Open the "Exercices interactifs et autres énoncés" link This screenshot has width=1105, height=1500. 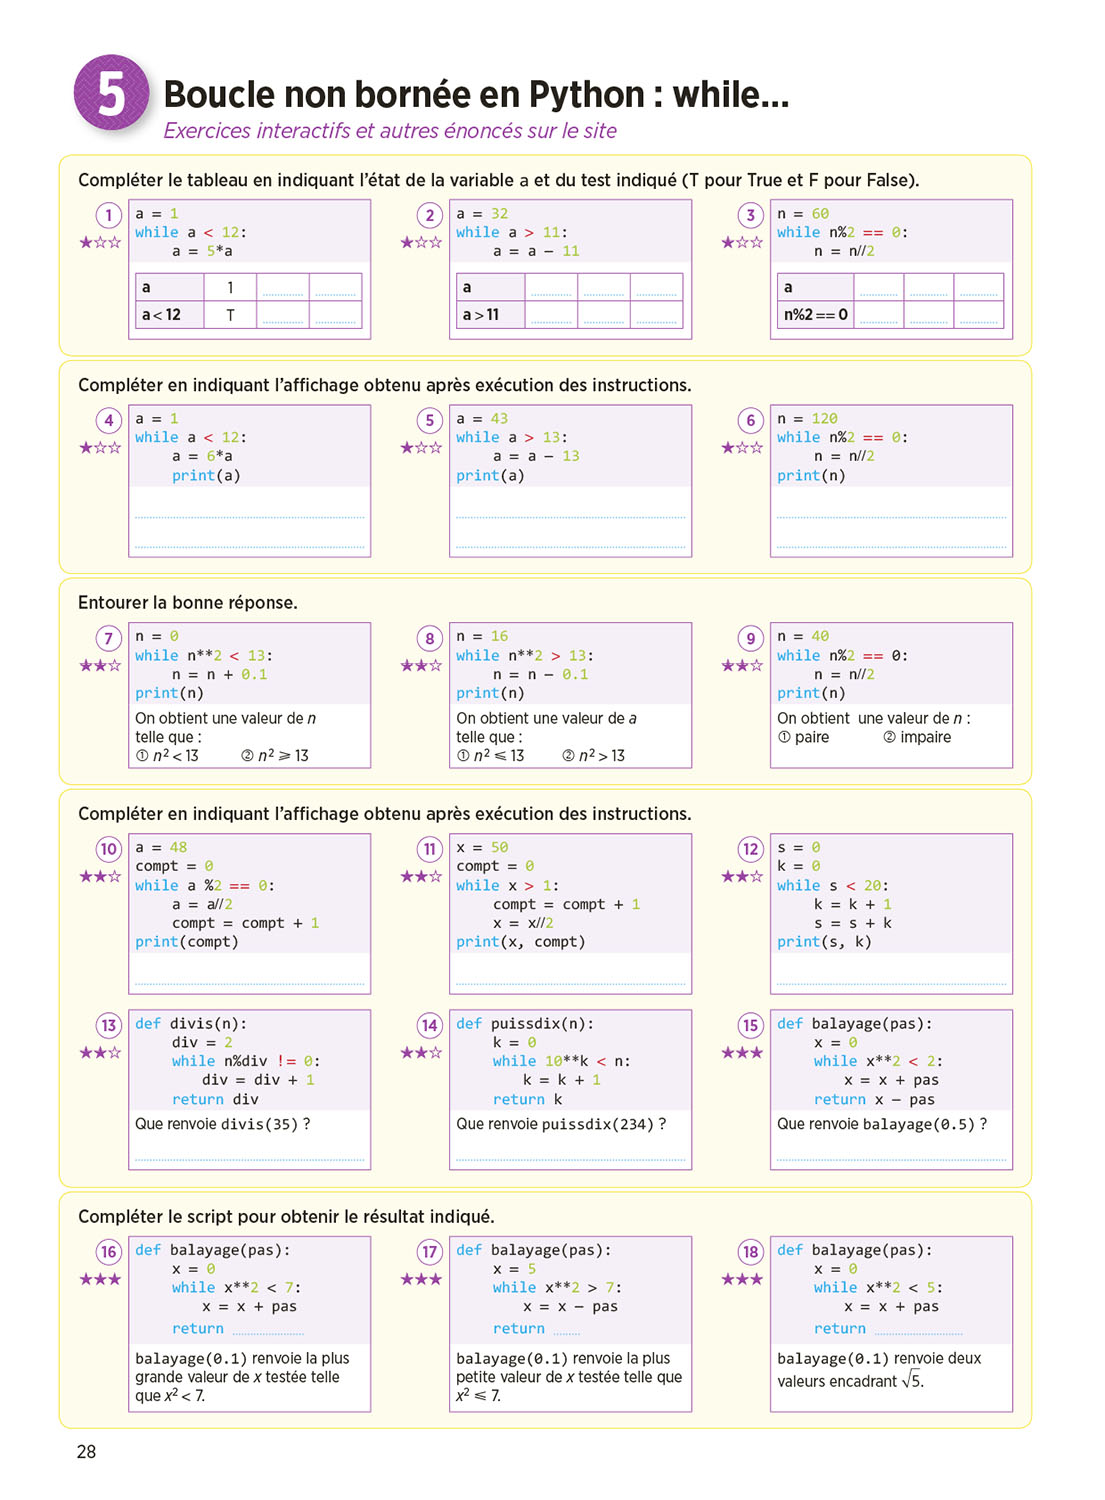point(390,131)
